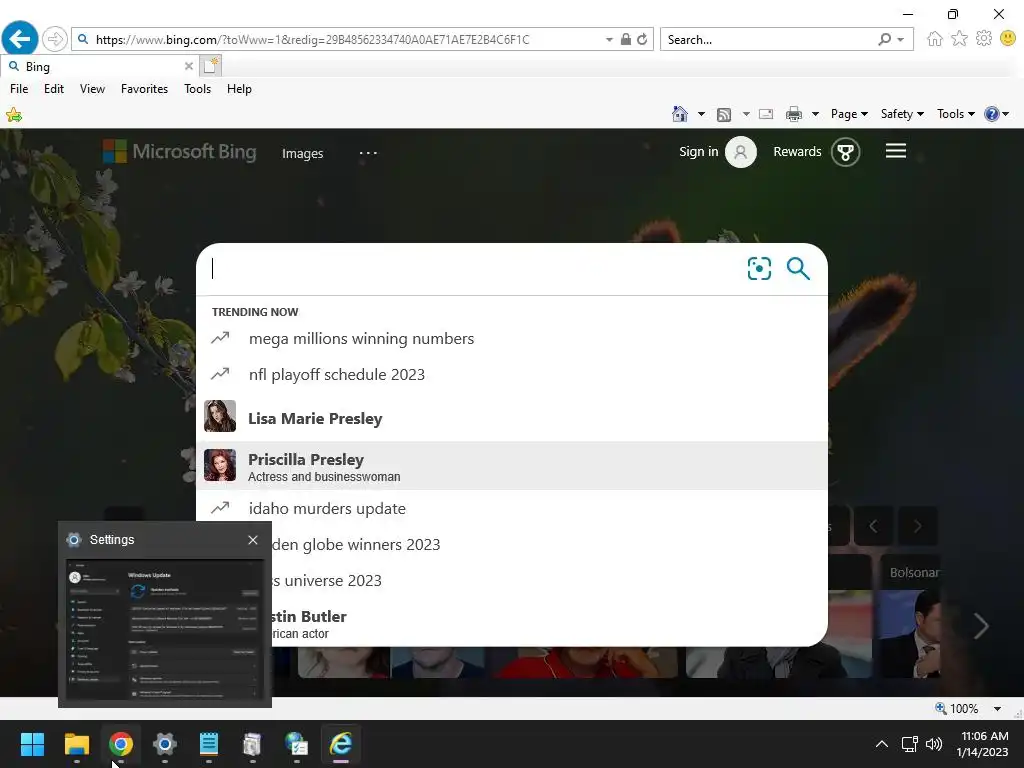
Task: Click the browser Forward arrow button
Action: click(x=55, y=39)
